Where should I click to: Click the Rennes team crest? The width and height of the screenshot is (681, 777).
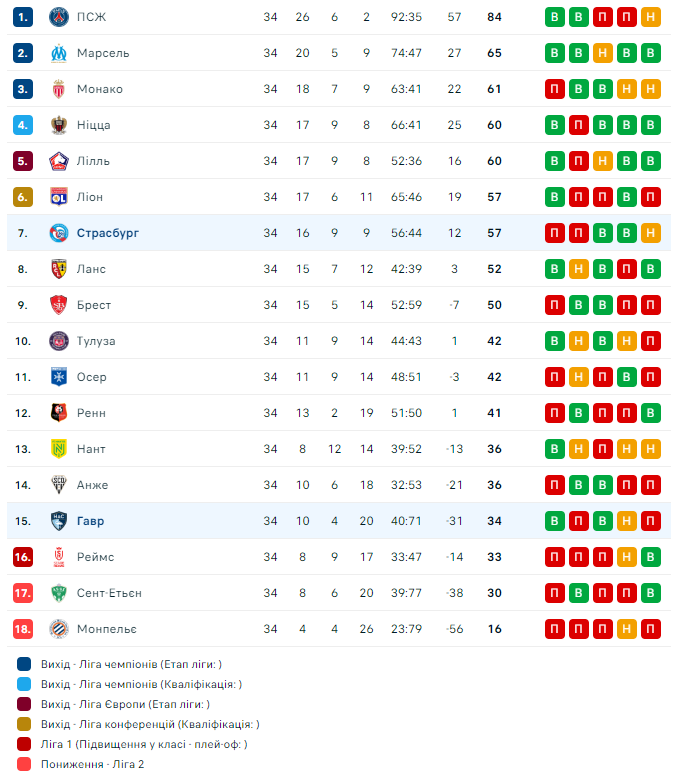coord(59,413)
